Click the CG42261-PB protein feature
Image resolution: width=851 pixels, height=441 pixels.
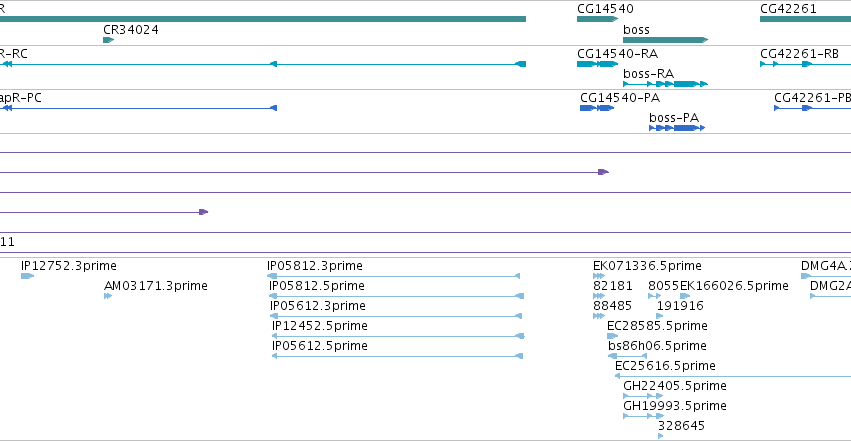tap(812, 108)
